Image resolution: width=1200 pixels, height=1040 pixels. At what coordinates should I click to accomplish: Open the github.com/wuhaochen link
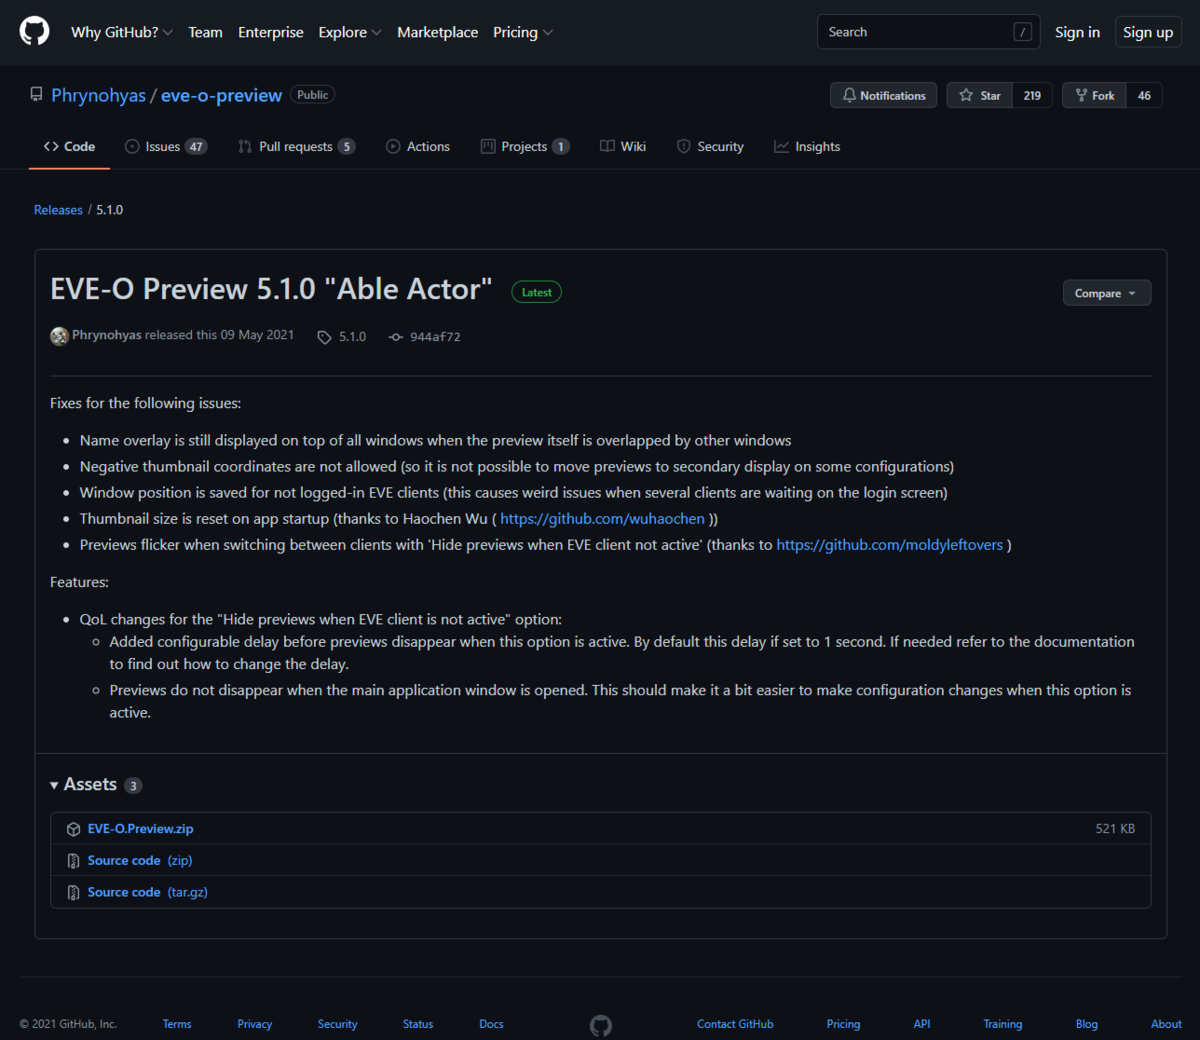(x=602, y=519)
